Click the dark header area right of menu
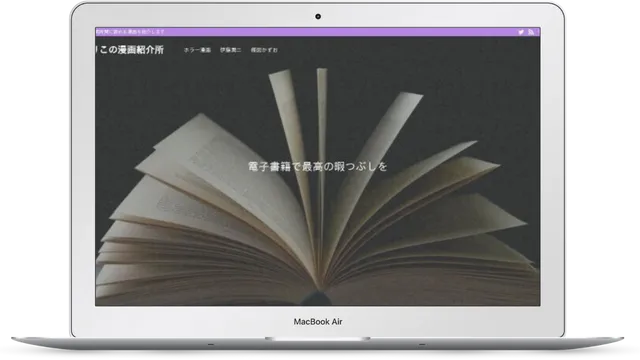 click(408, 50)
